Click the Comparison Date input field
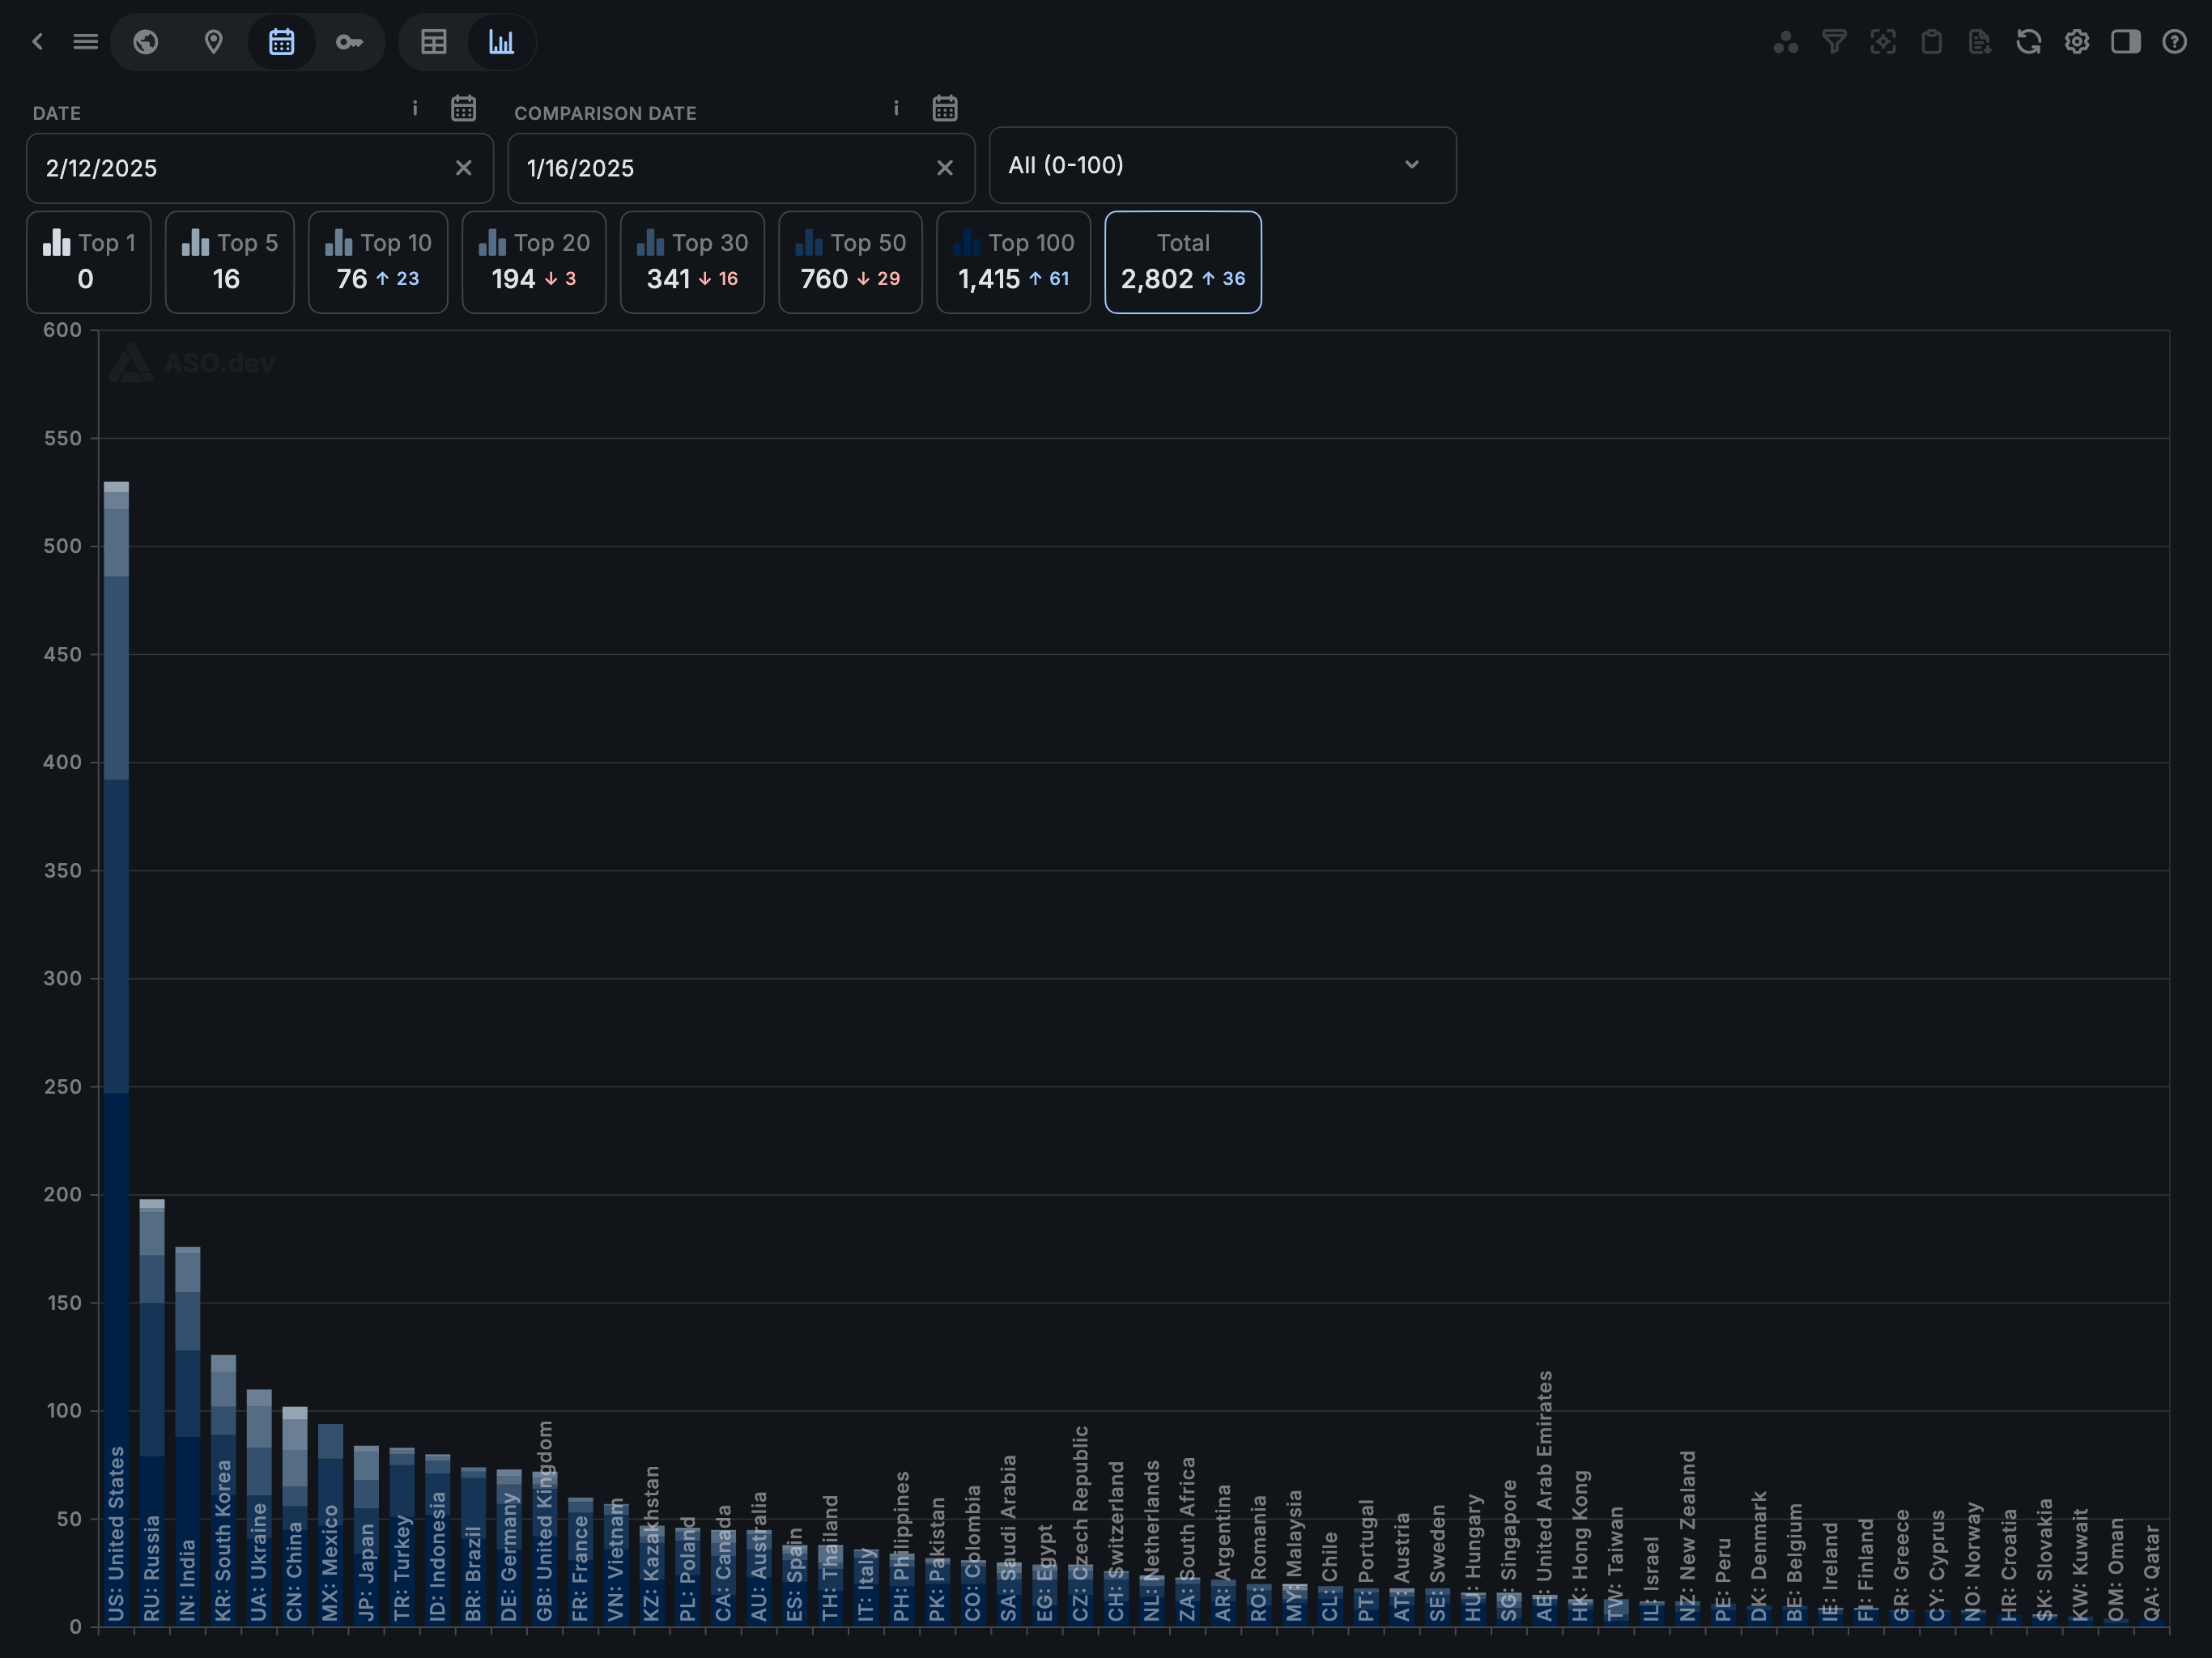Image resolution: width=2212 pixels, height=1658 pixels. 720,168
